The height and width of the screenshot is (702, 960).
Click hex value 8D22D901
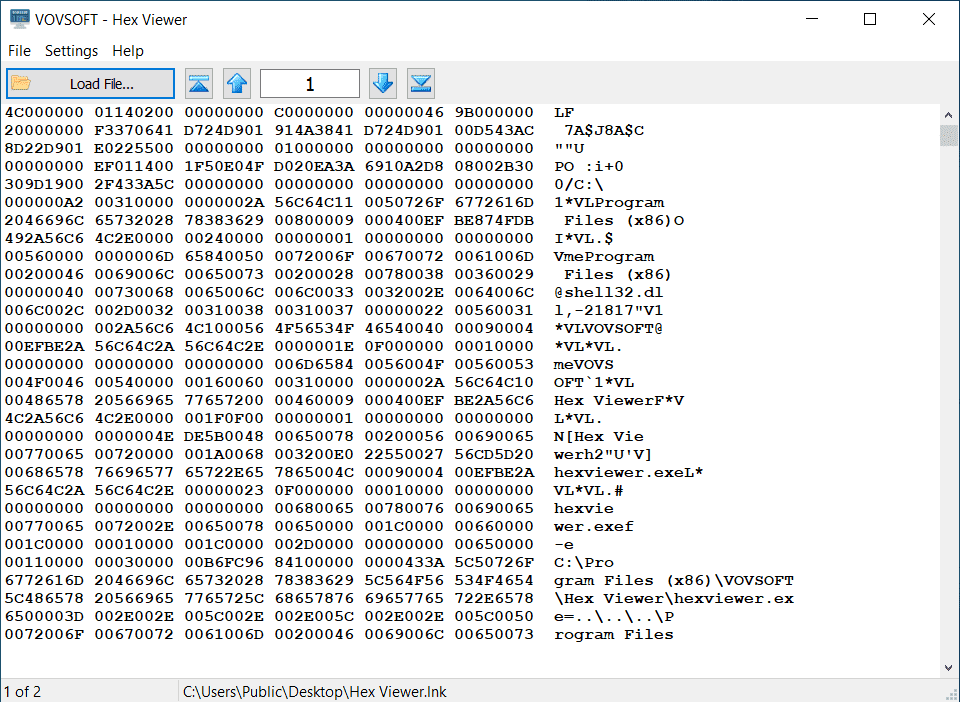click(x=44, y=148)
